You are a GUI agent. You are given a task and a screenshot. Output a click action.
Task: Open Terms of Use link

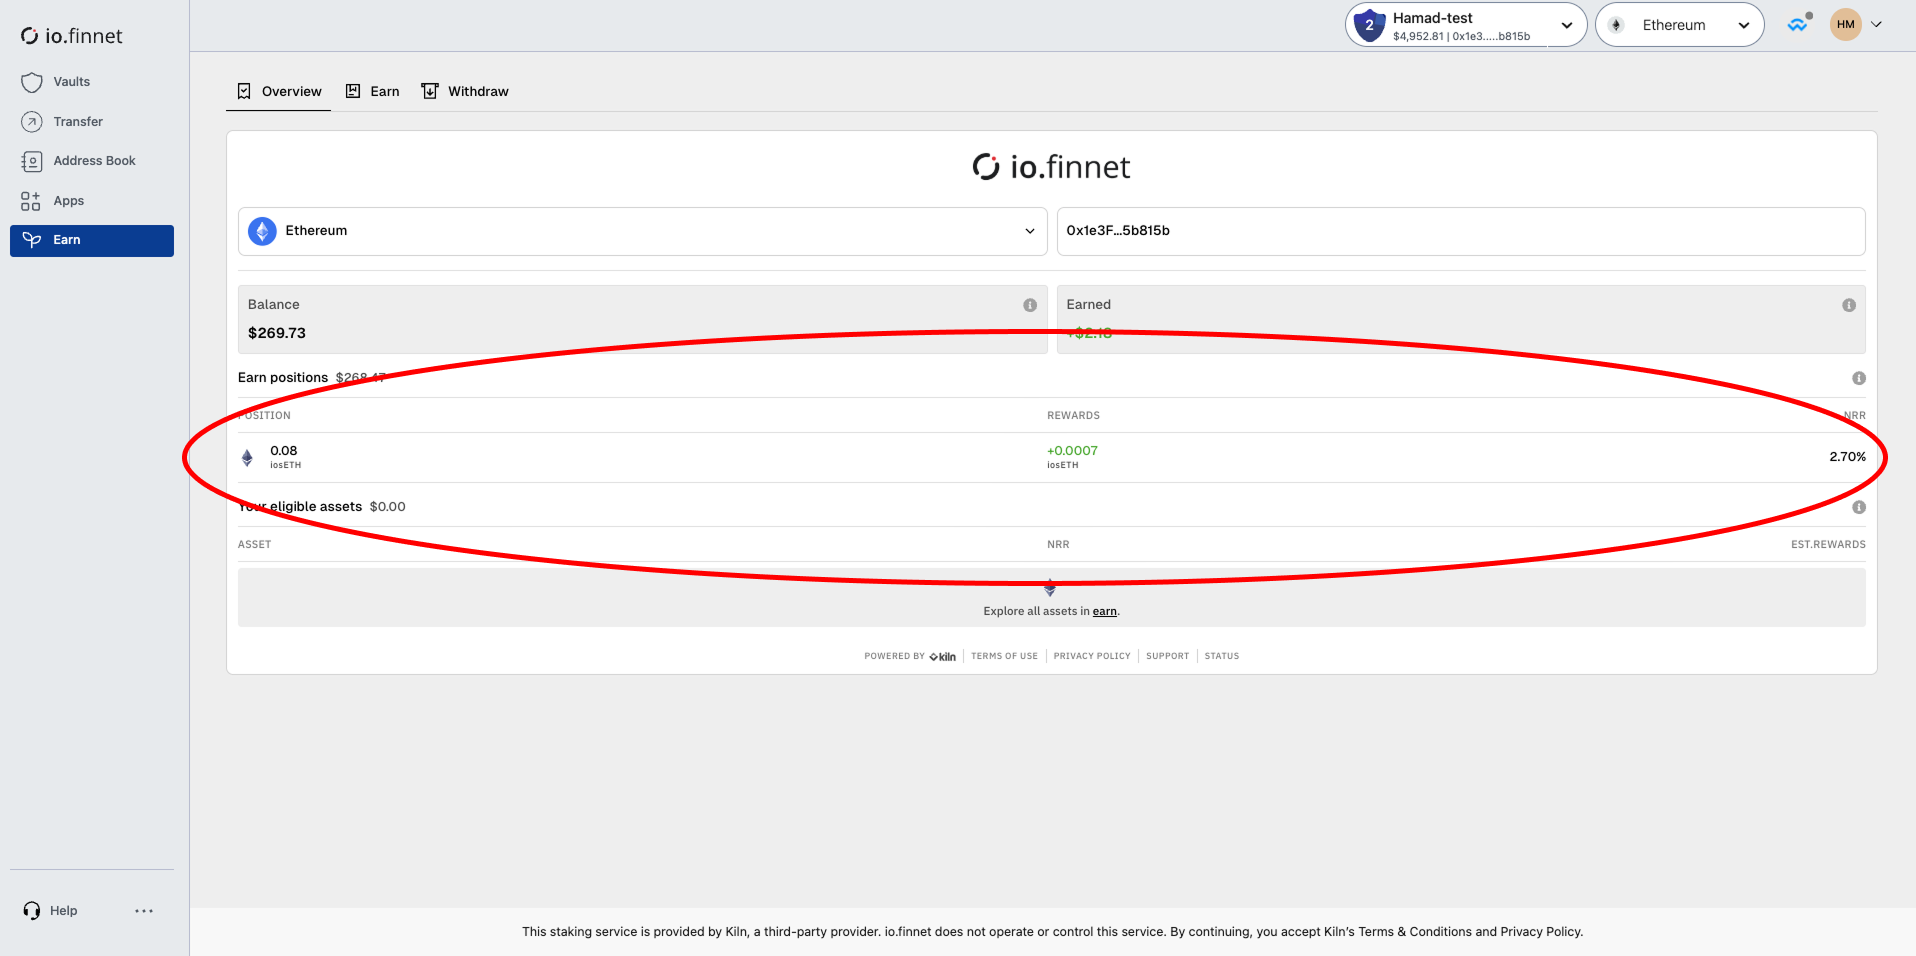1004,656
